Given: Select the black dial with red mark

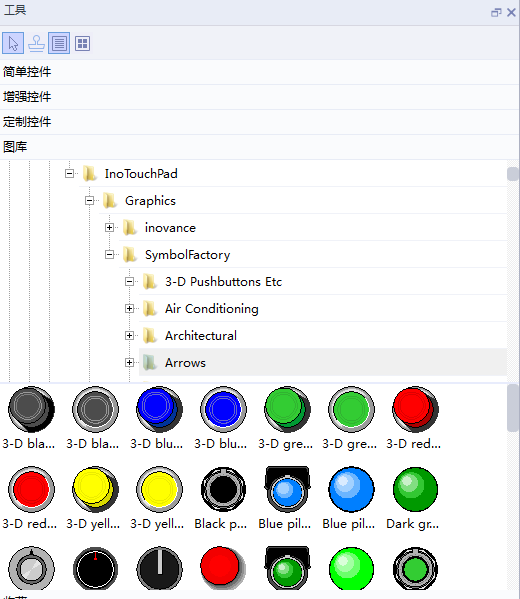Looking at the screenshot, I should [x=95, y=568].
